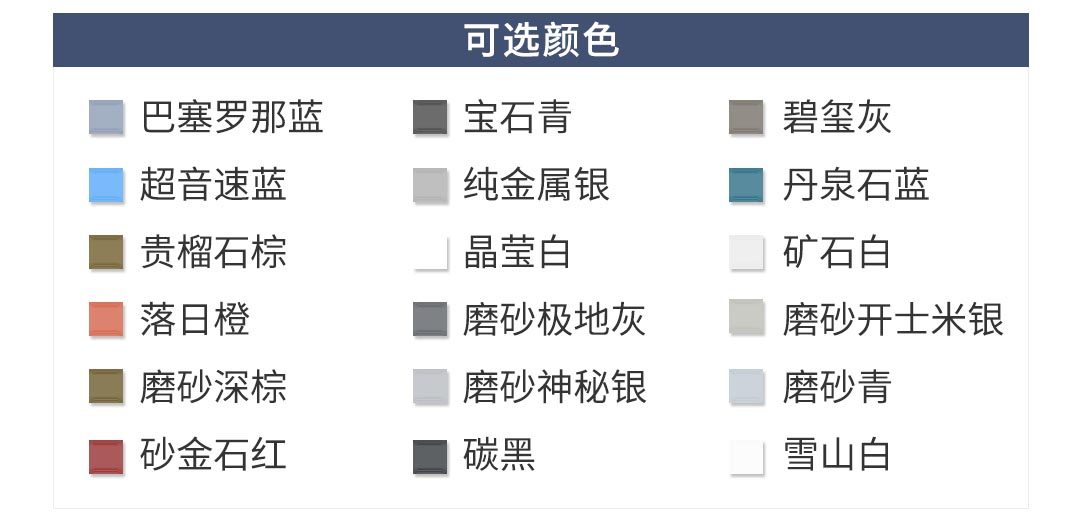
Task: Select the 晶莹白 white swatch
Action: pyautogui.click(x=430, y=253)
